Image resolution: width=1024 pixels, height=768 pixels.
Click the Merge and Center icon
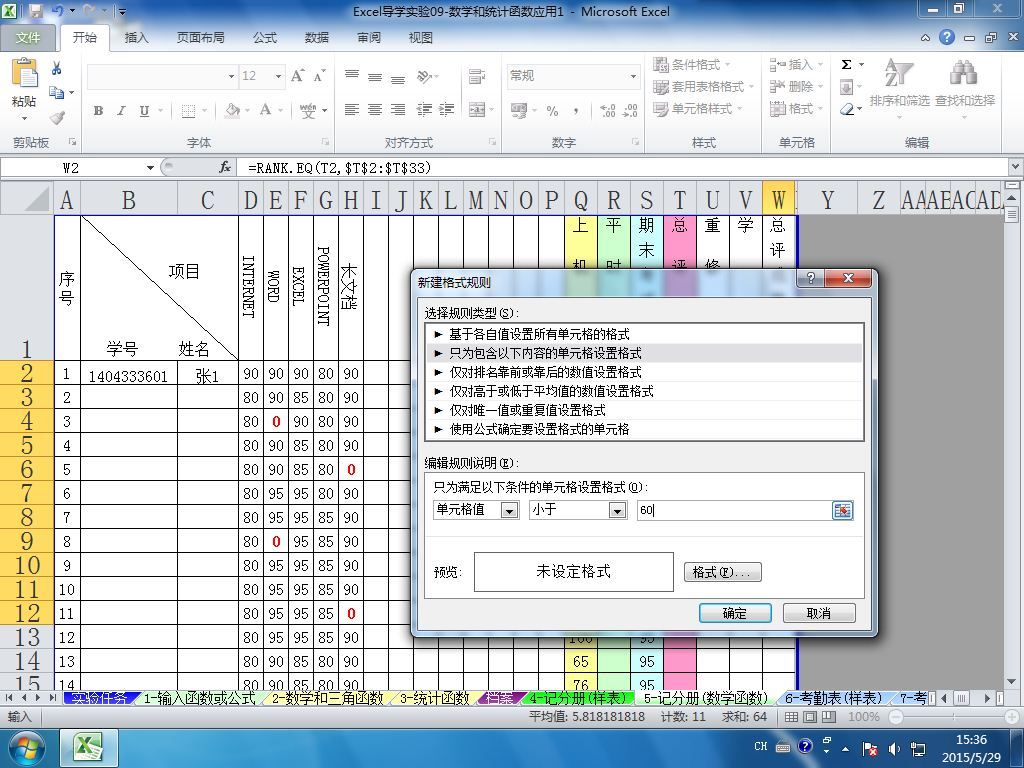click(477, 110)
